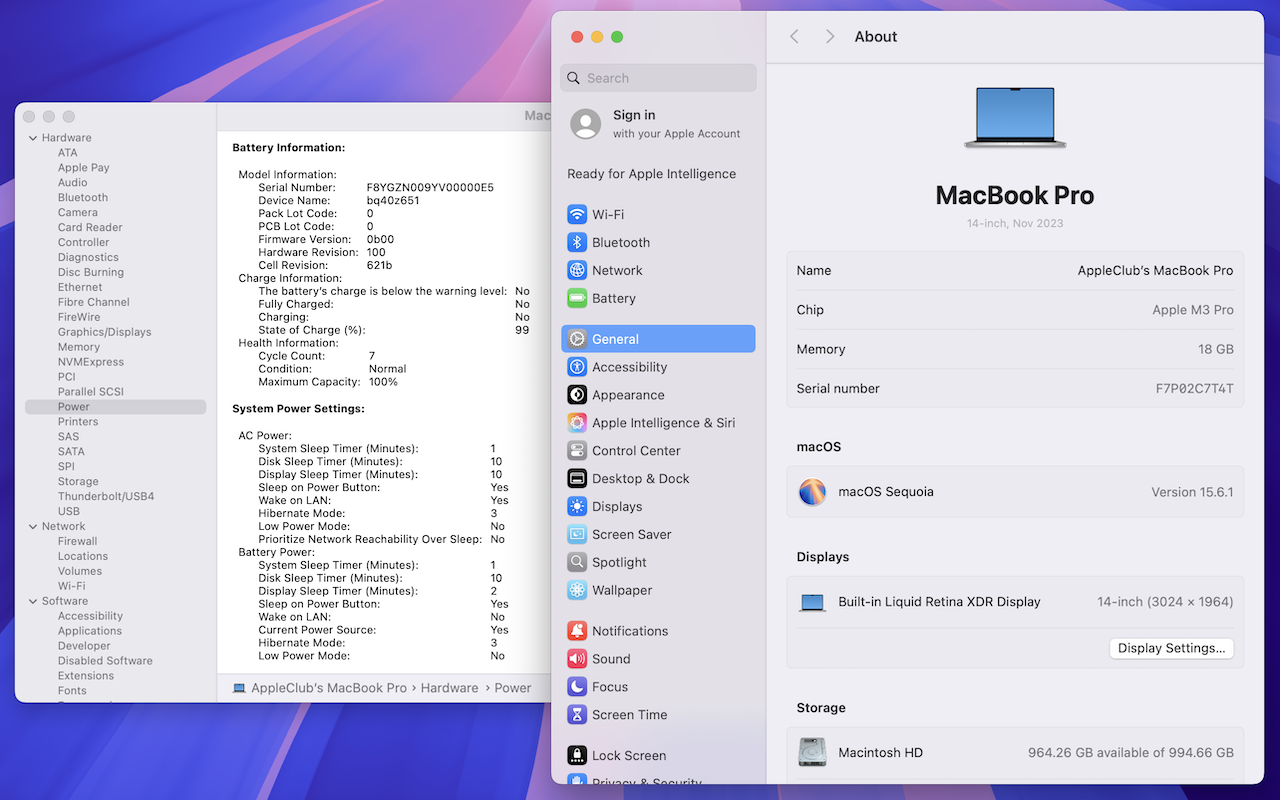
Task: Click the Sound speaker icon
Action: click(577, 659)
